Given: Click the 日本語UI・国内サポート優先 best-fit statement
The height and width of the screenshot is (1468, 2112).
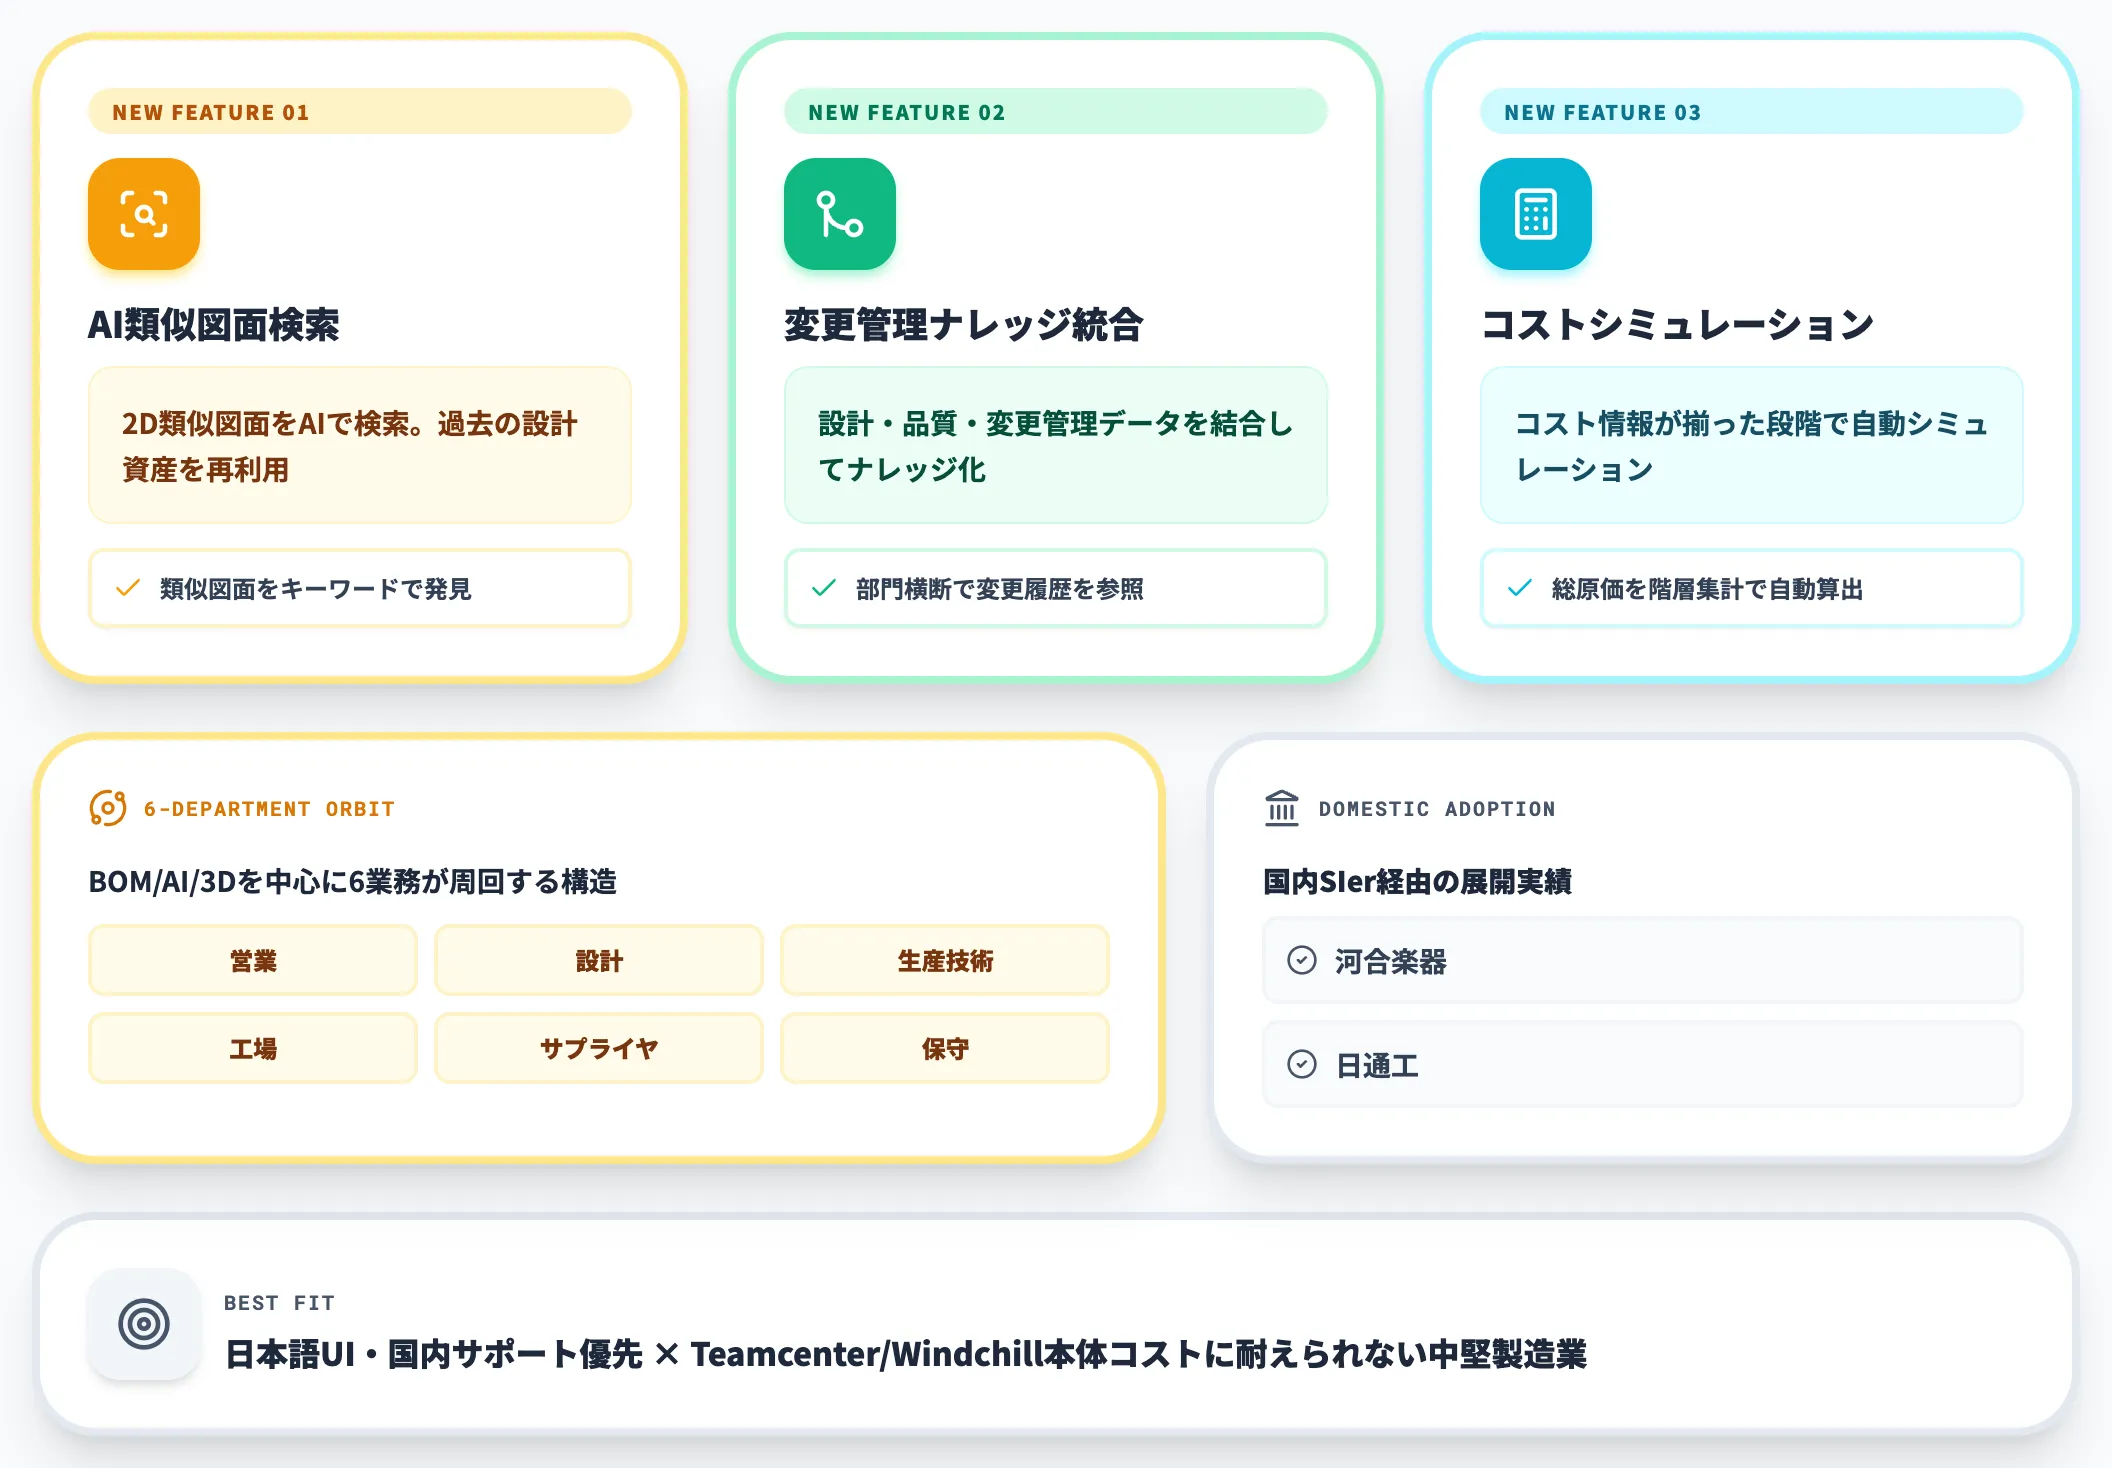Looking at the screenshot, I should [906, 1354].
